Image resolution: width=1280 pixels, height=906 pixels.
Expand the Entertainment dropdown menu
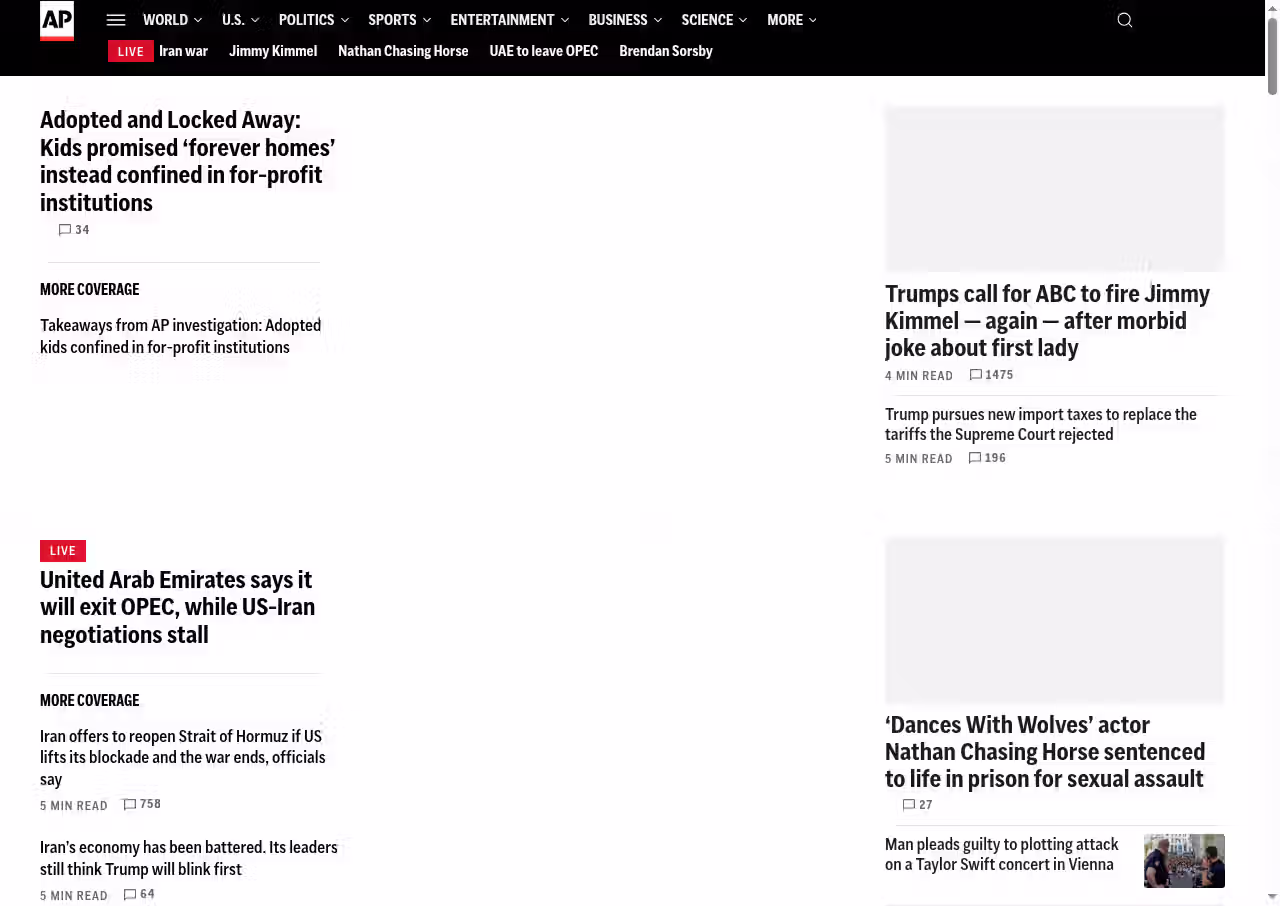pos(509,20)
